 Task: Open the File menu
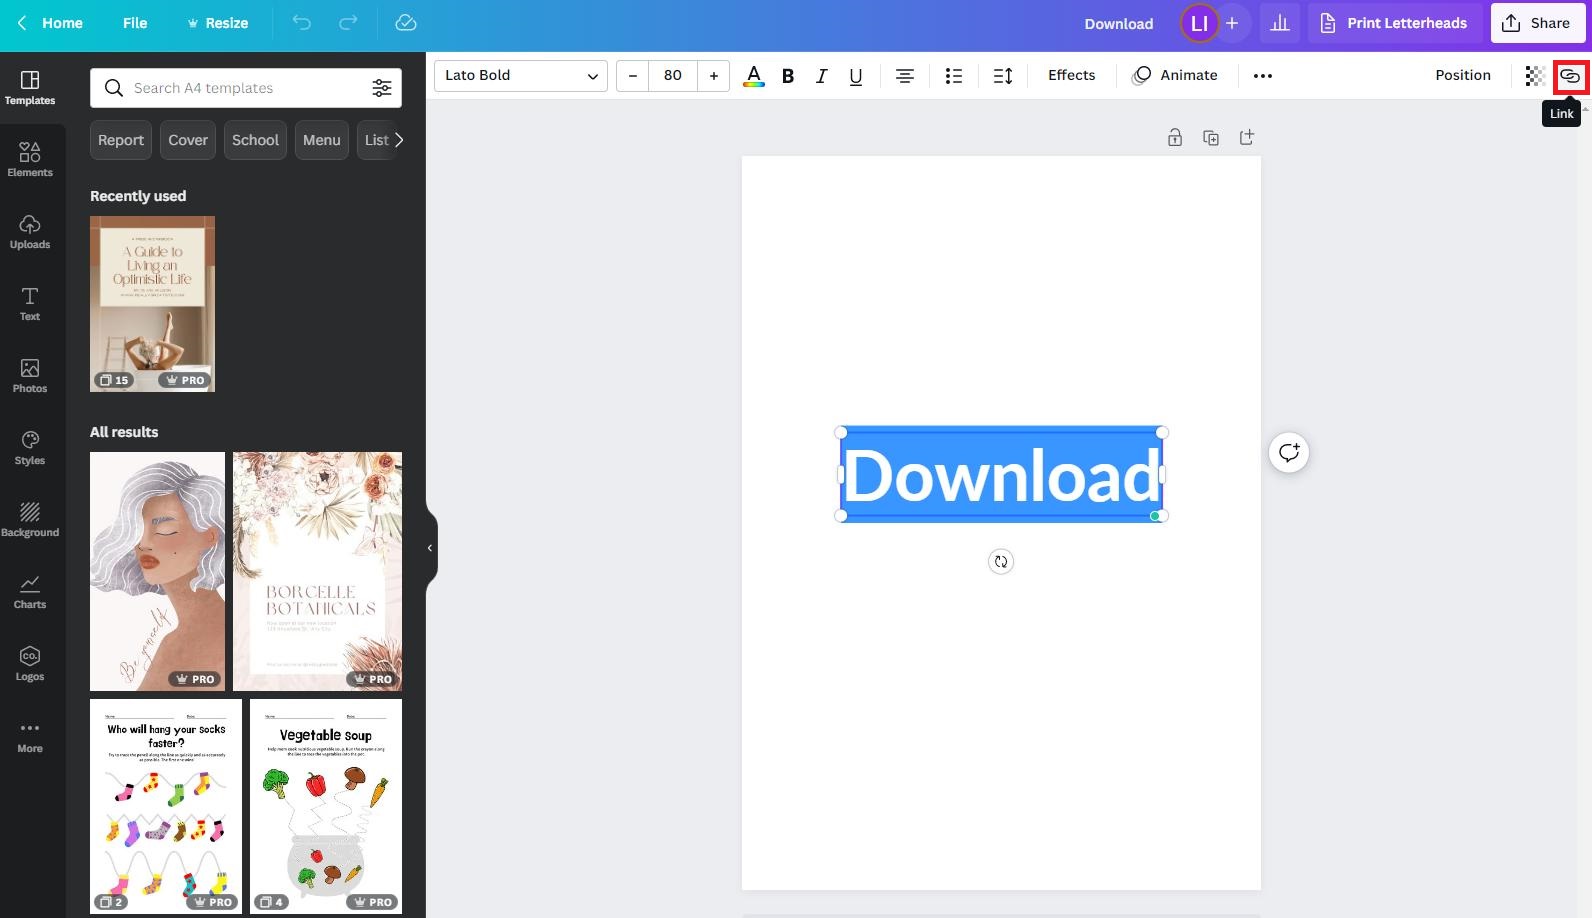[x=135, y=23]
